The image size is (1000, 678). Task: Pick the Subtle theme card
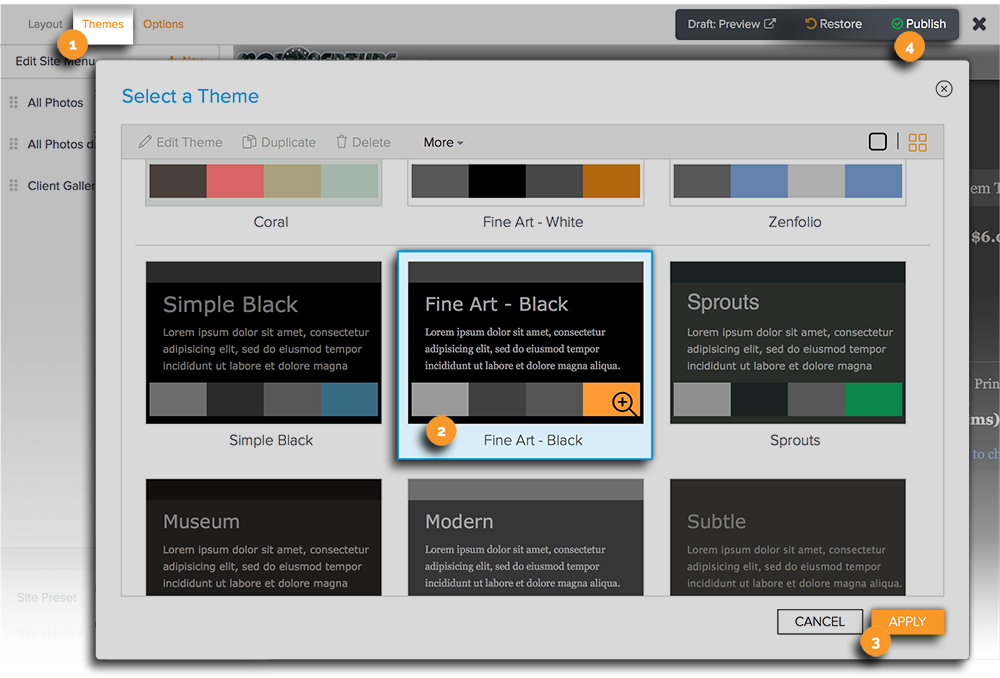point(788,537)
